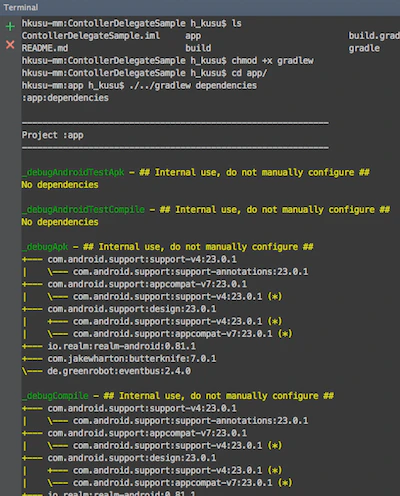Open a new terminal session with the green plus icon

[x=10, y=26]
